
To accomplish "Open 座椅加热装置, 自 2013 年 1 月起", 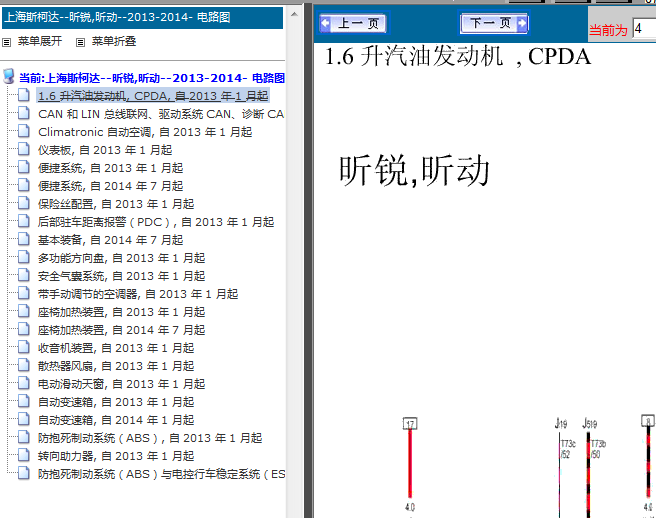I will 121,312.
